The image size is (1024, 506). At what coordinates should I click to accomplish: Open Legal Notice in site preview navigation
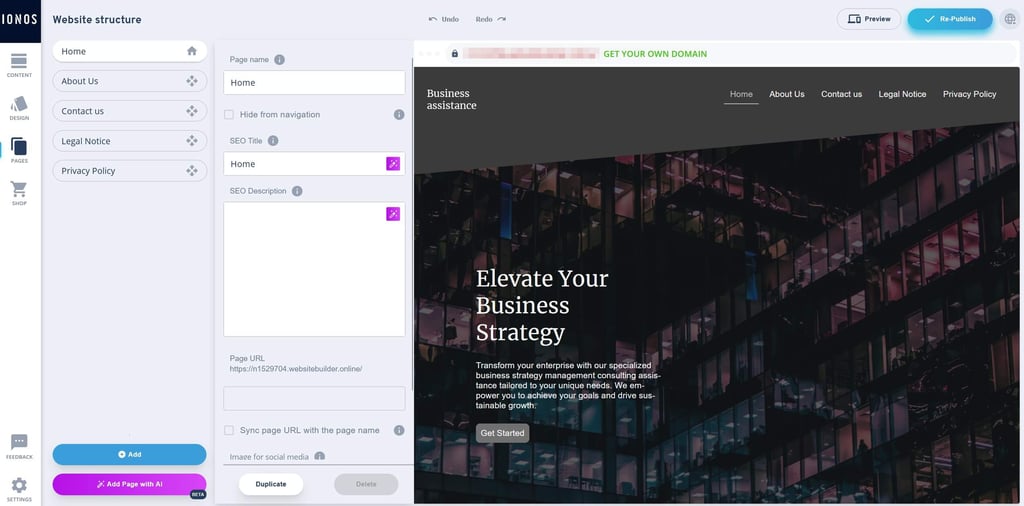pyautogui.click(x=902, y=94)
